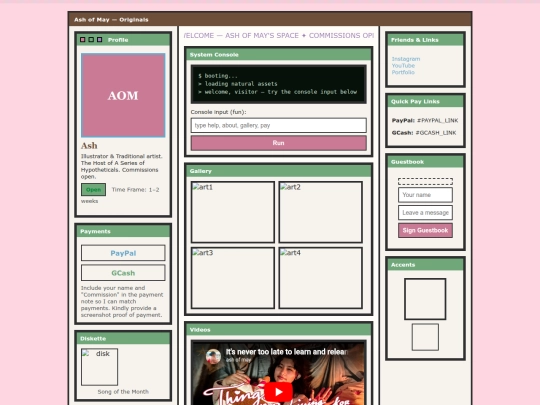Image resolution: width=540 pixels, height=405 pixels.
Task: Click the smaller accent box
Action: coord(425,337)
